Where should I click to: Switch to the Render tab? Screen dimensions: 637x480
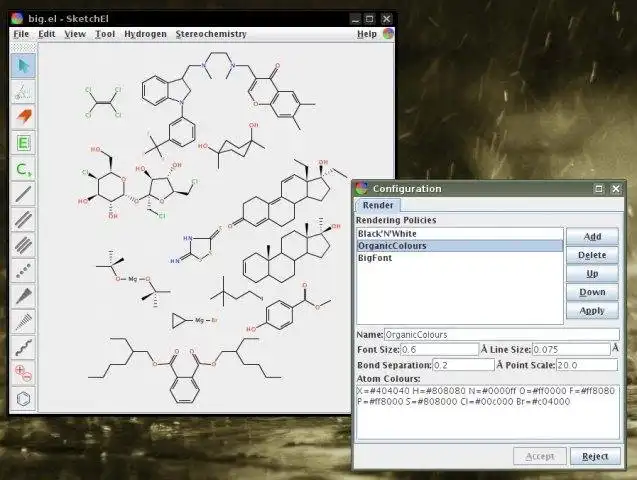click(378, 205)
